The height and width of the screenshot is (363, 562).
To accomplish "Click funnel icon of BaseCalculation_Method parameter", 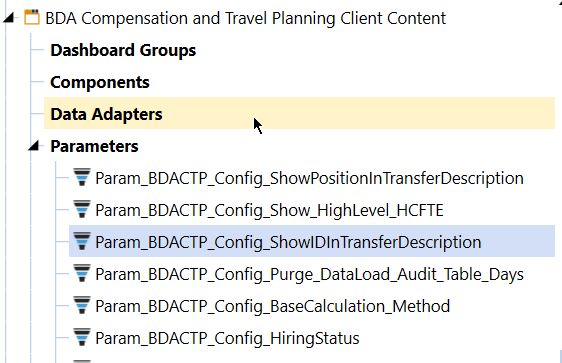I will 82,305.
